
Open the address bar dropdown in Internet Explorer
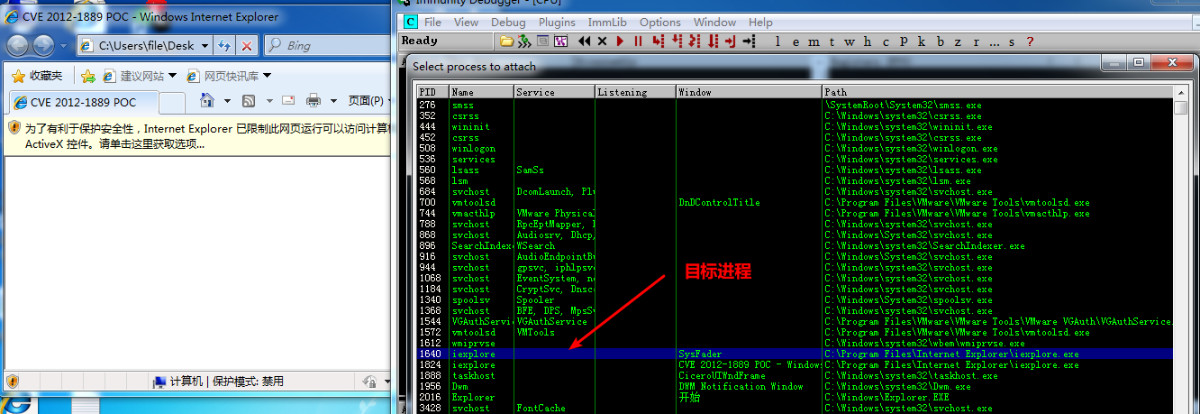[205, 46]
